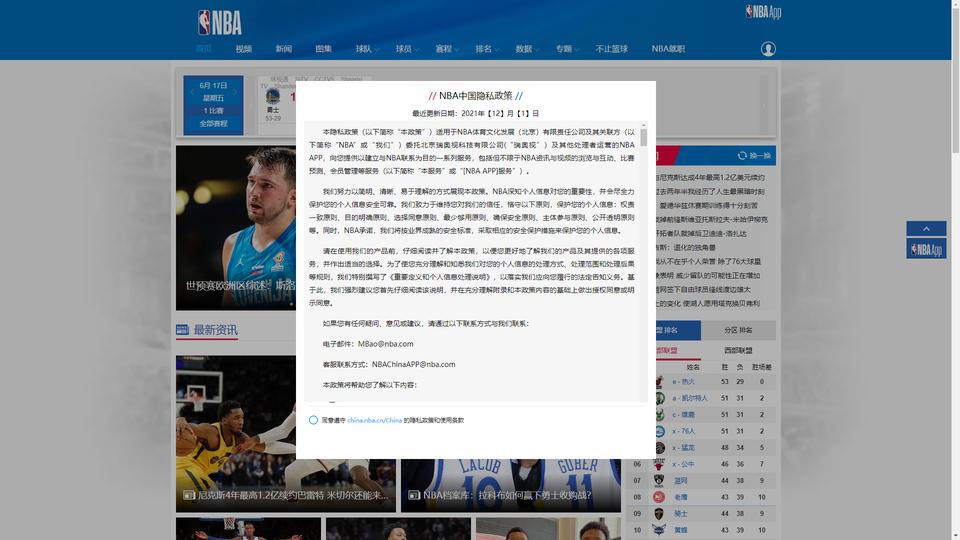Switch to the 分区排名 tab
The height and width of the screenshot is (540, 960).
pos(738,330)
